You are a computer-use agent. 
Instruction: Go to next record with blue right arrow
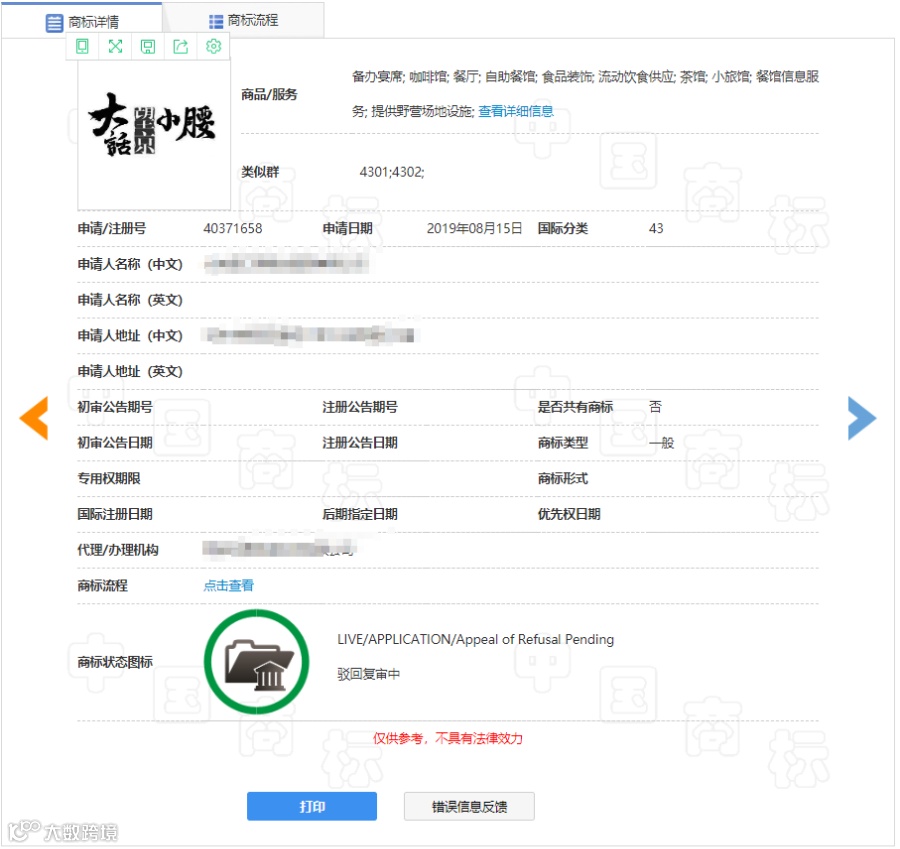tap(862, 418)
